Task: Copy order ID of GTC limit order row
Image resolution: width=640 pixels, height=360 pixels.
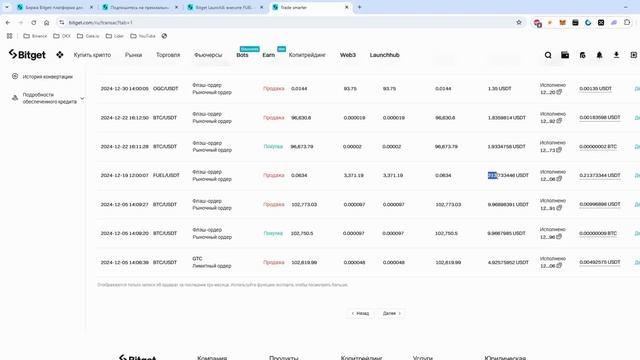Action: (559, 266)
